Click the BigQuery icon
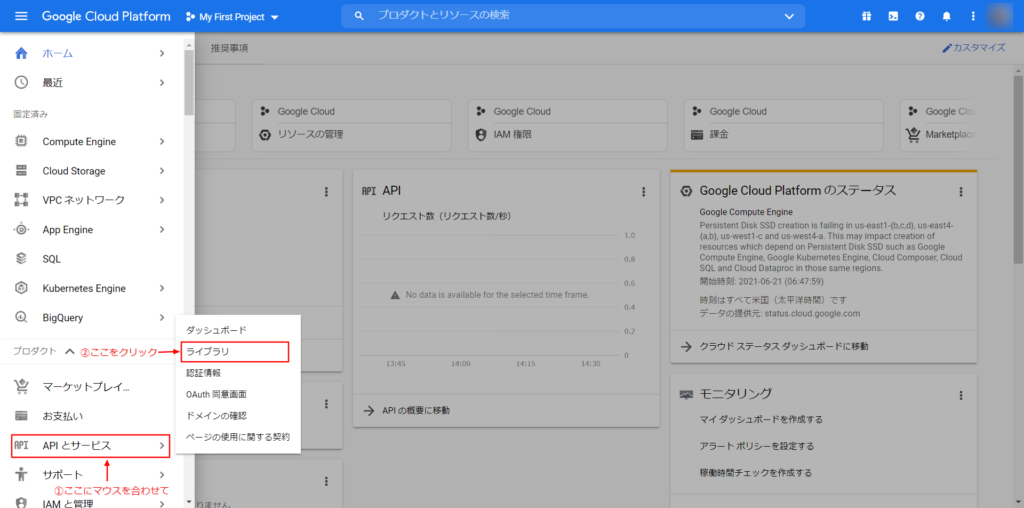Screen dimensions: 1024x508 tap(21, 317)
